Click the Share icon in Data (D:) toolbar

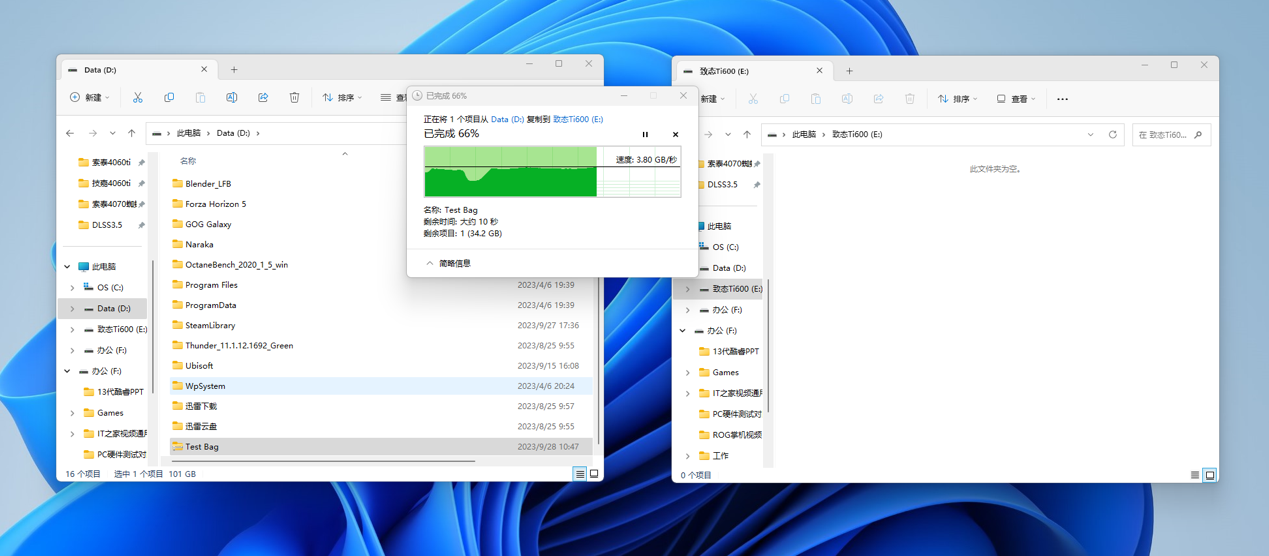(x=263, y=98)
